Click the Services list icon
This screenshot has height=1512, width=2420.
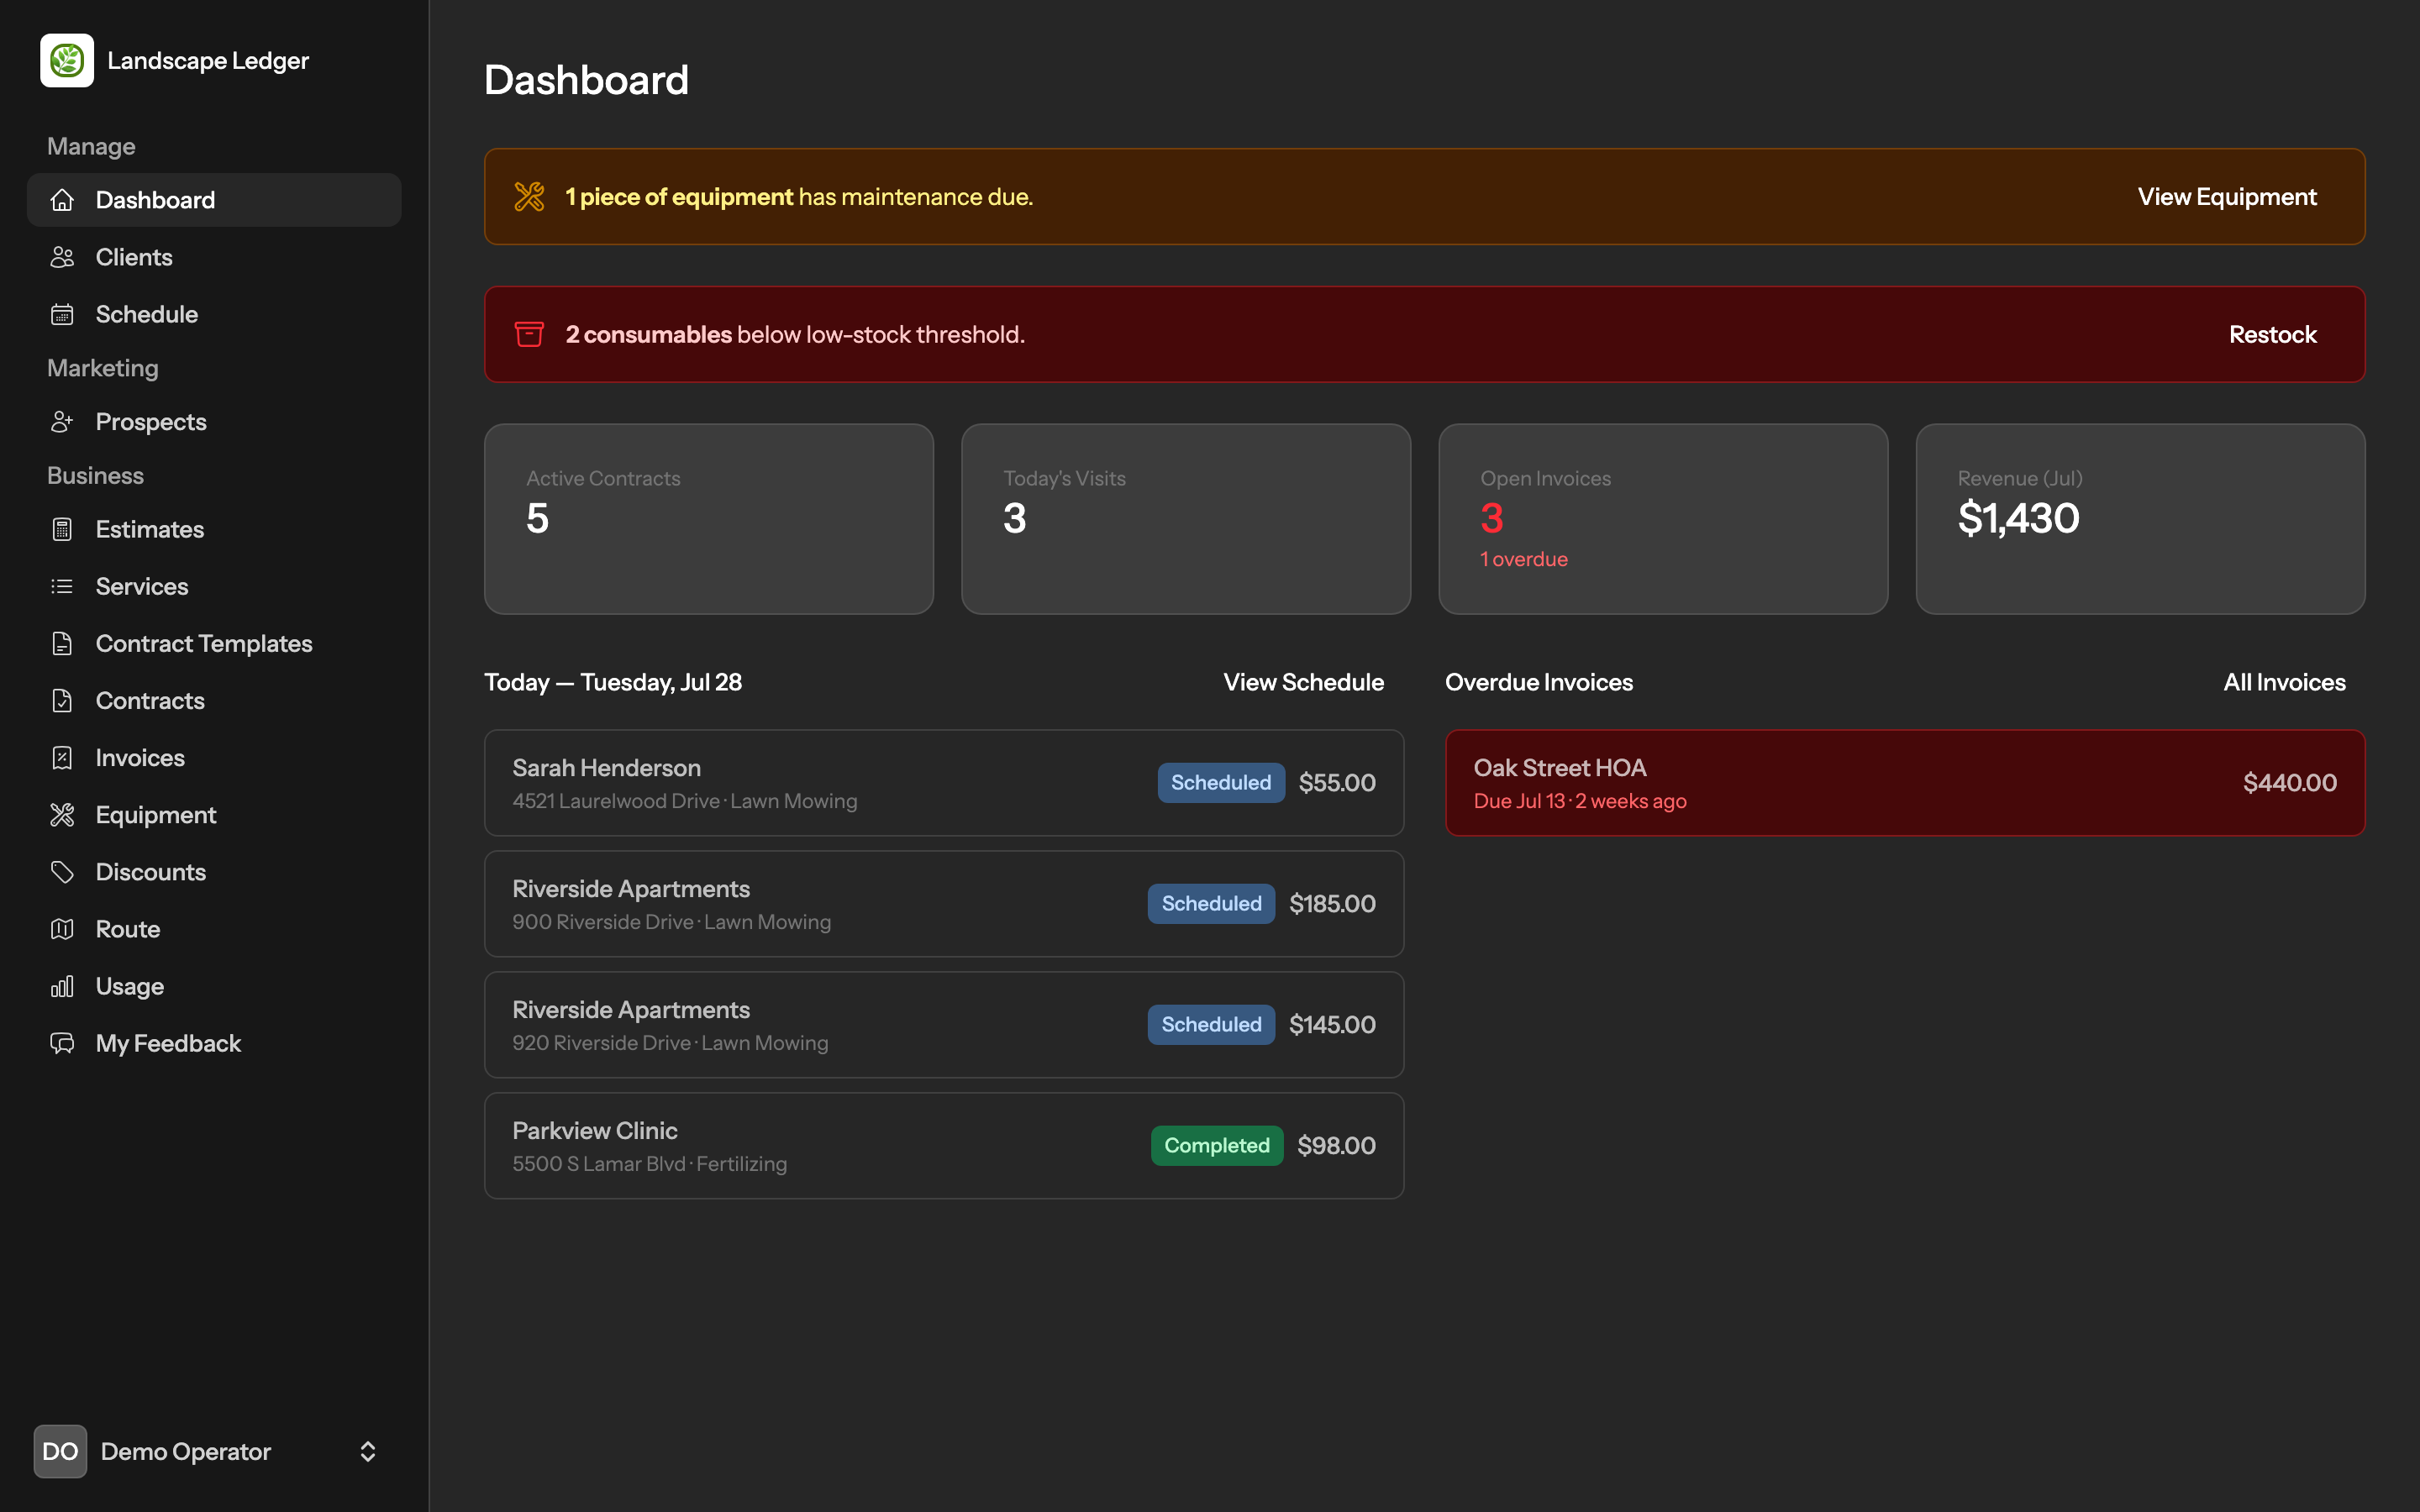point(62,586)
